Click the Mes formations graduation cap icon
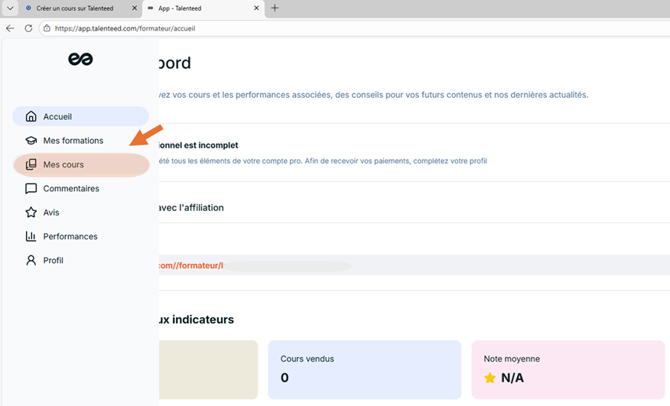This screenshot has width=670, height=406. click(31, 141)
